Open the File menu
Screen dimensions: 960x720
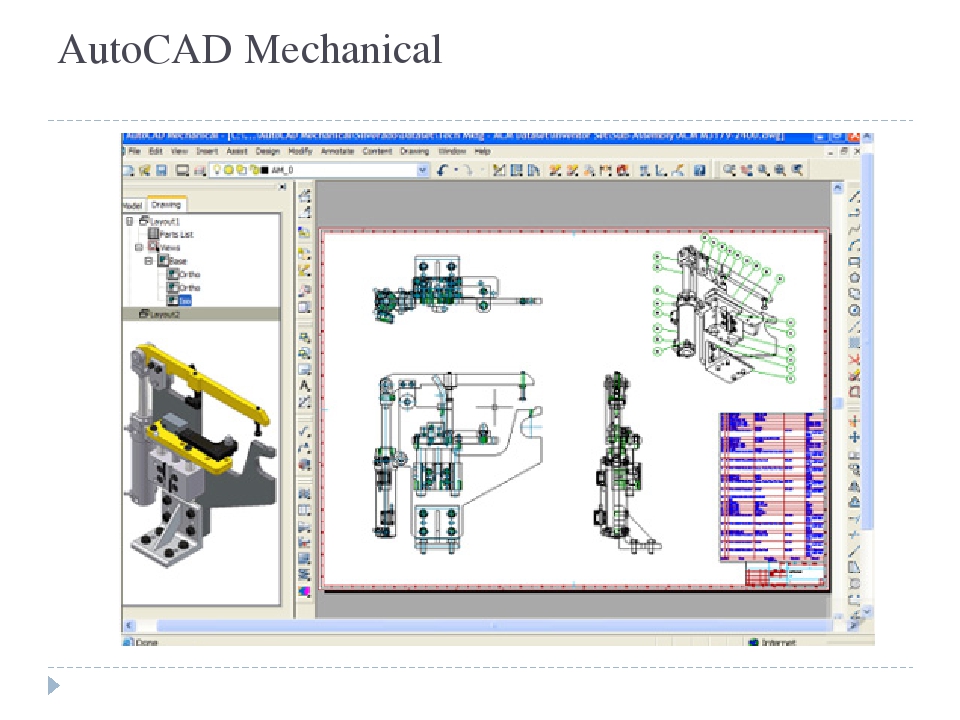pyautogui.click(x=135, y=151)
